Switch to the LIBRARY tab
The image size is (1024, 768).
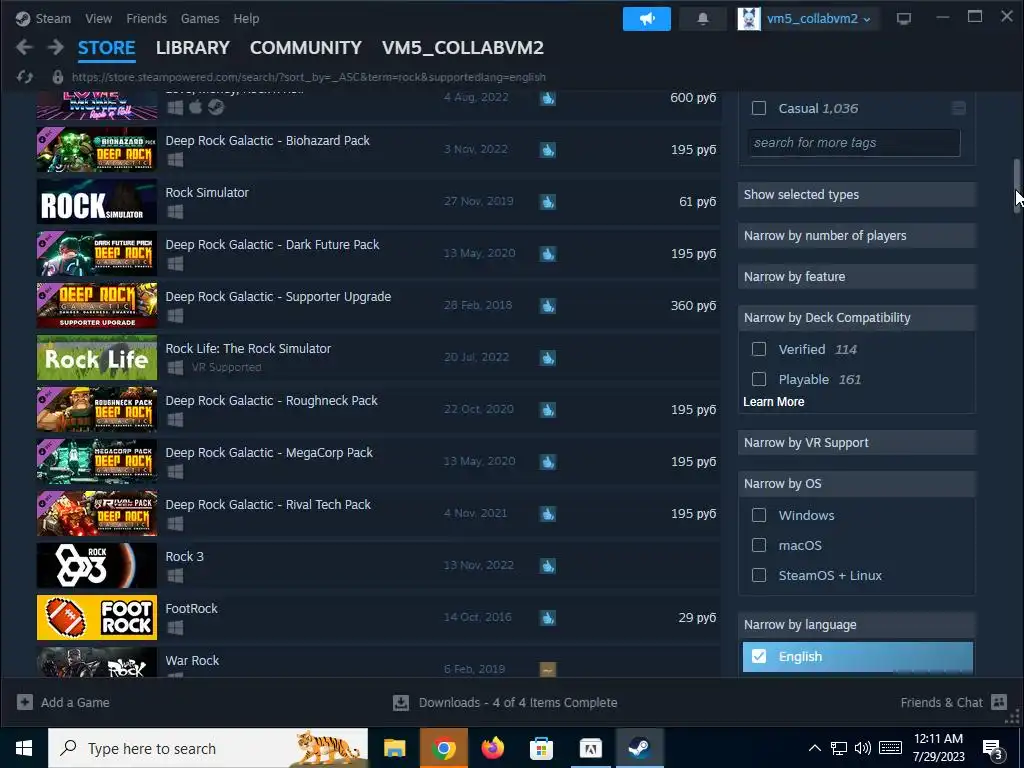click(x=193, y=48)
